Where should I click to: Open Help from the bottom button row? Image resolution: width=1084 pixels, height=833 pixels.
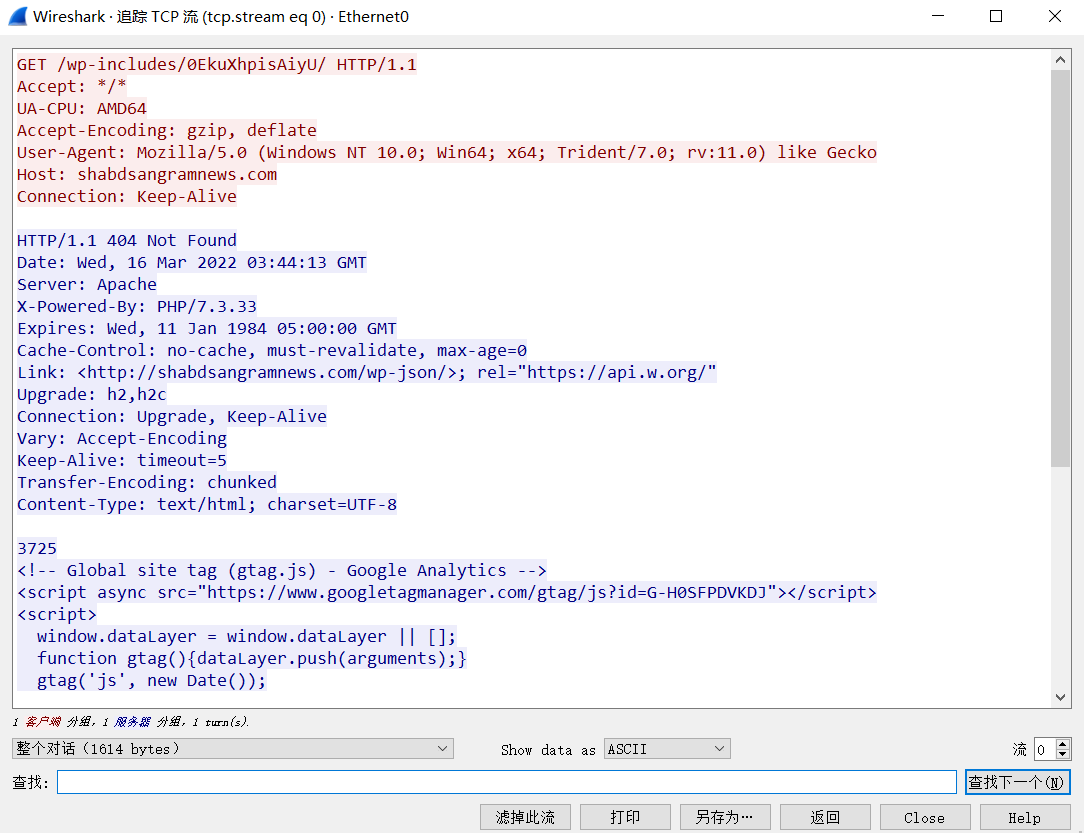pos(1024,817)
